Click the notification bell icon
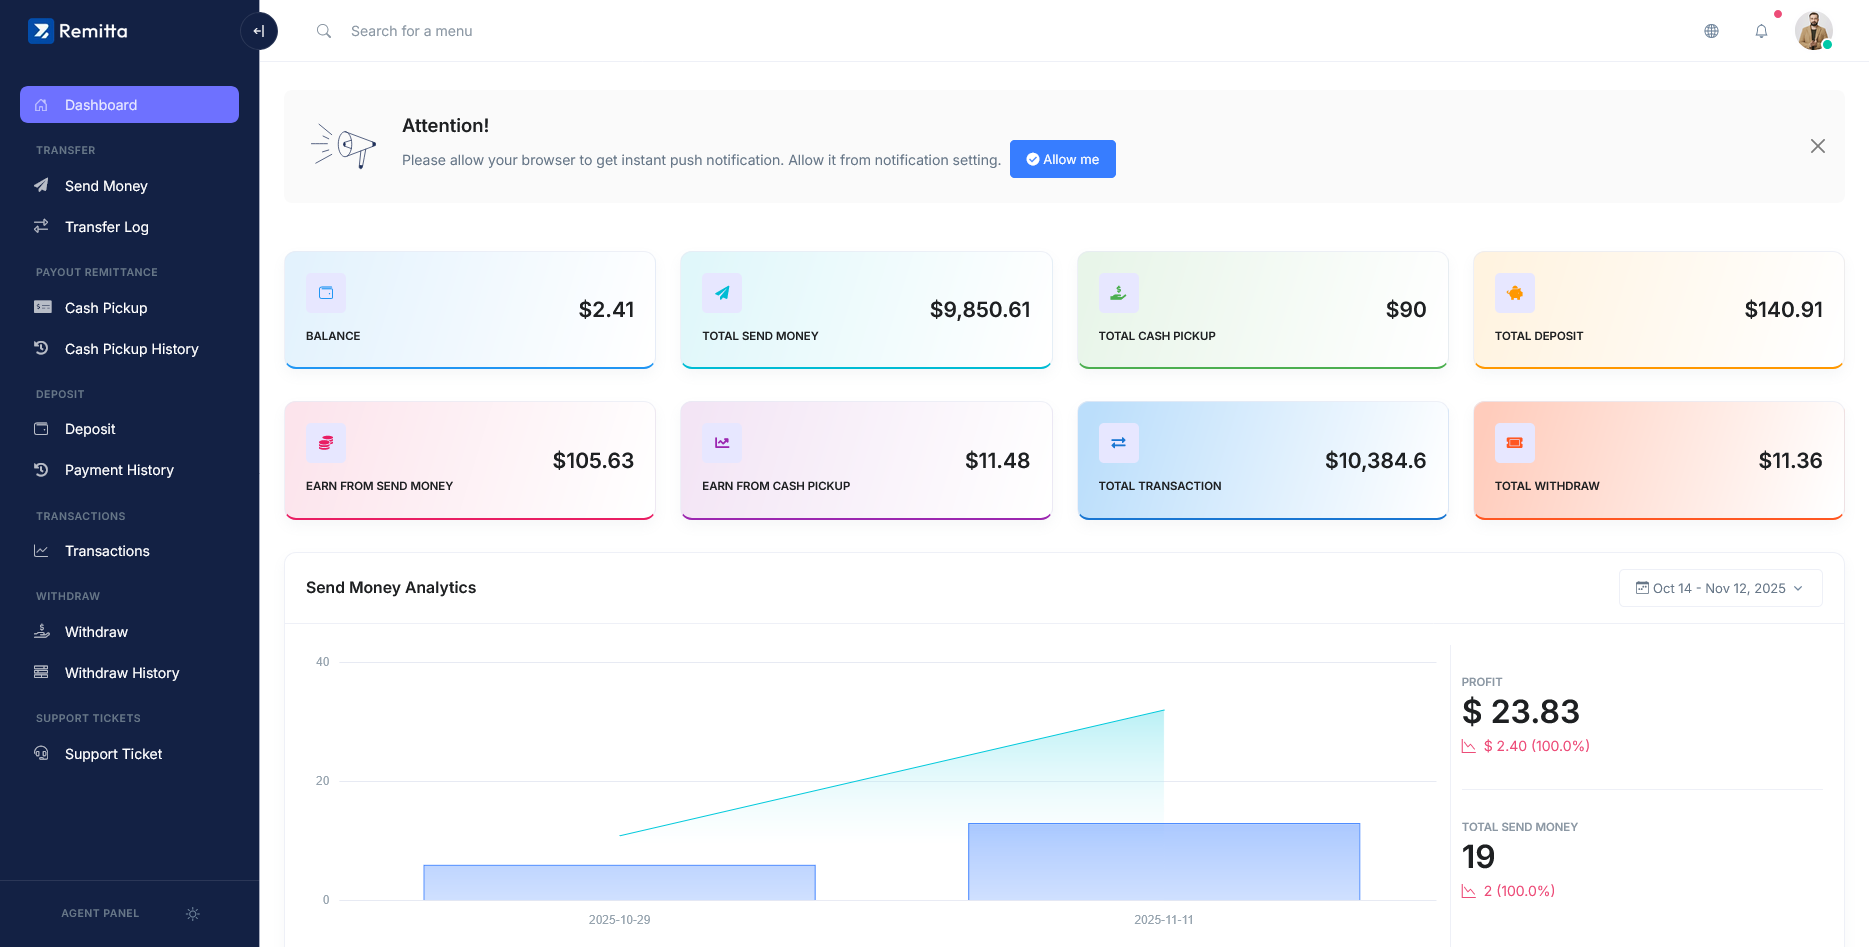This screenshot has width=1869, height=947. click(x=1761, y=31)
